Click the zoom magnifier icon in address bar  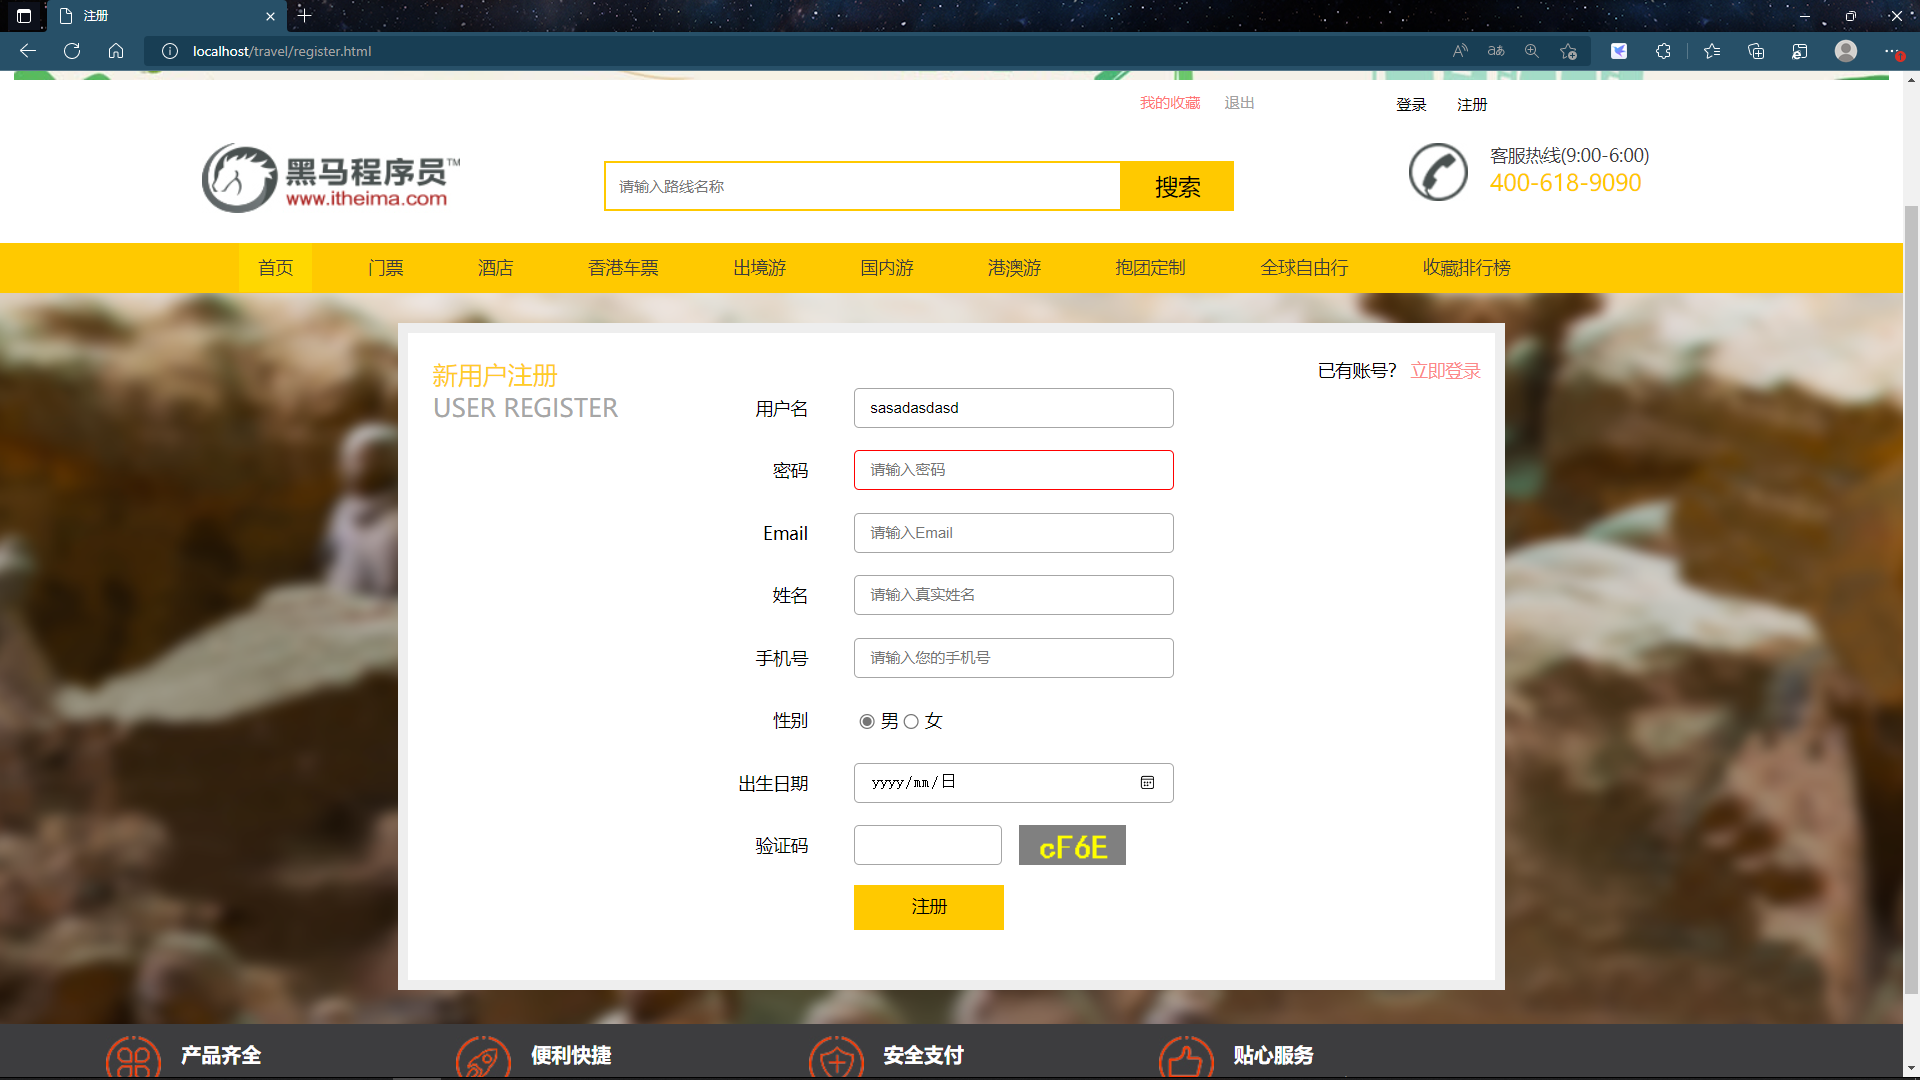click(1531, 51)
